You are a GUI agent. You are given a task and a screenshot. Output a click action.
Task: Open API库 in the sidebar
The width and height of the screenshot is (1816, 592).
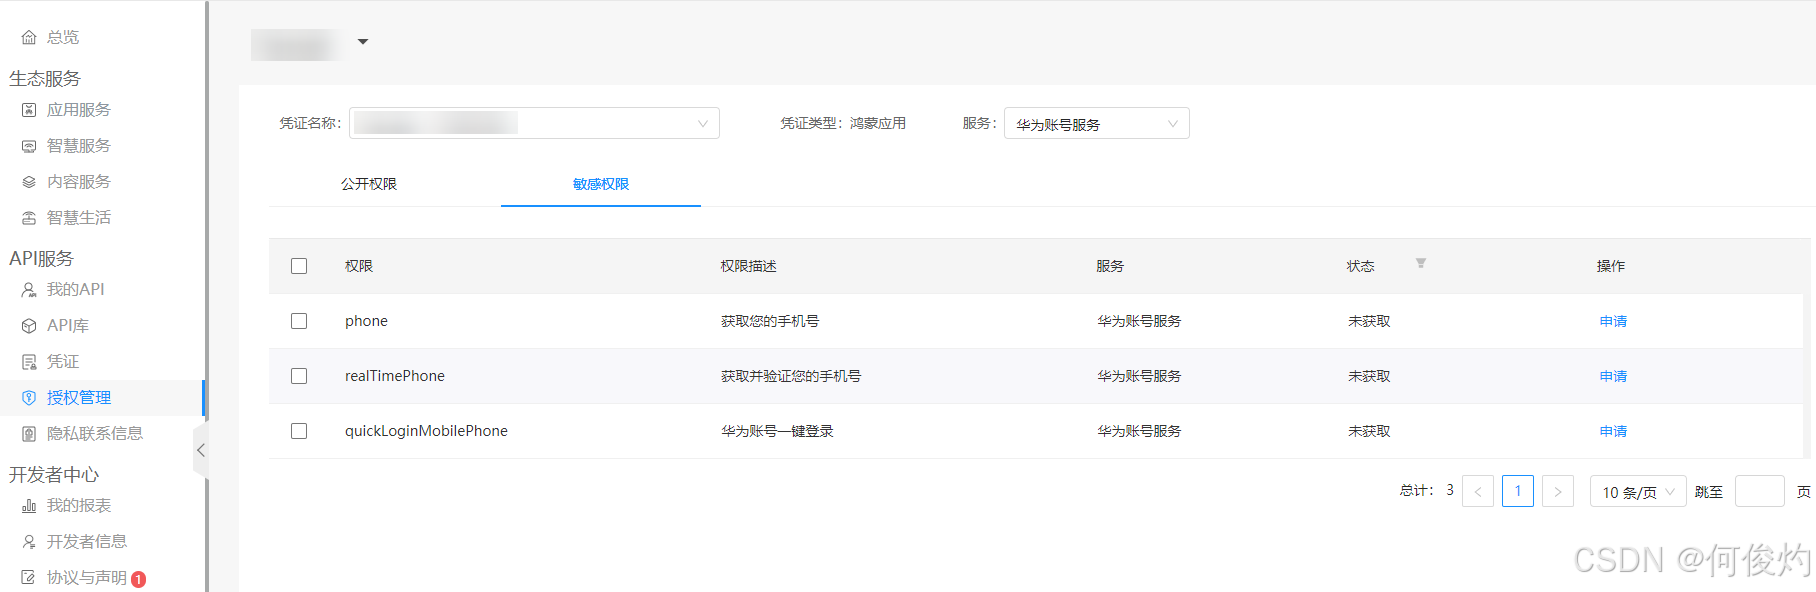pyautogui.click(x=68, y=326)
